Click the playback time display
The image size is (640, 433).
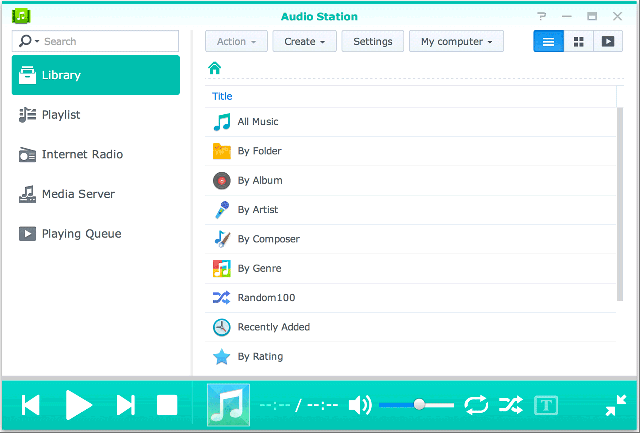(x=299, y=406)
